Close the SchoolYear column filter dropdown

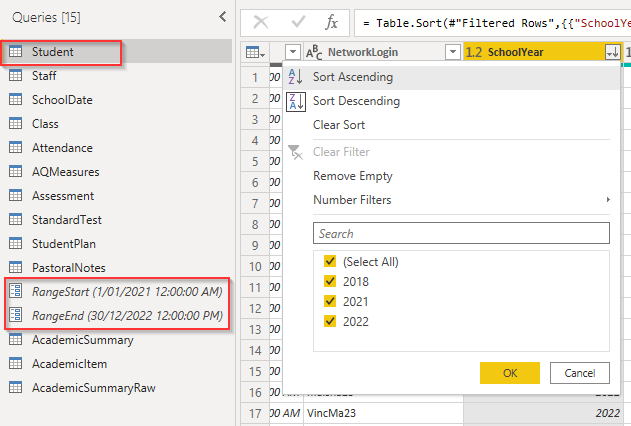pyautogui.click(x=612, y=52)
